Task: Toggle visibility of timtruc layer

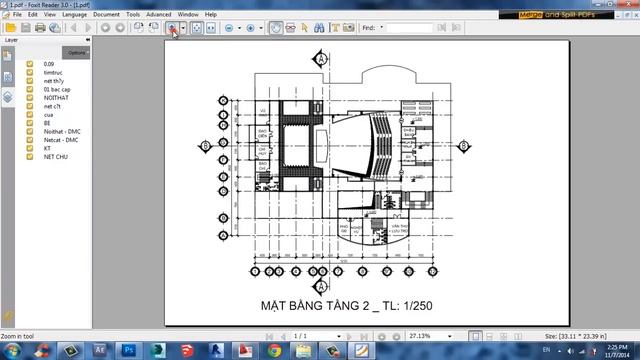Action: pos(30,73)
